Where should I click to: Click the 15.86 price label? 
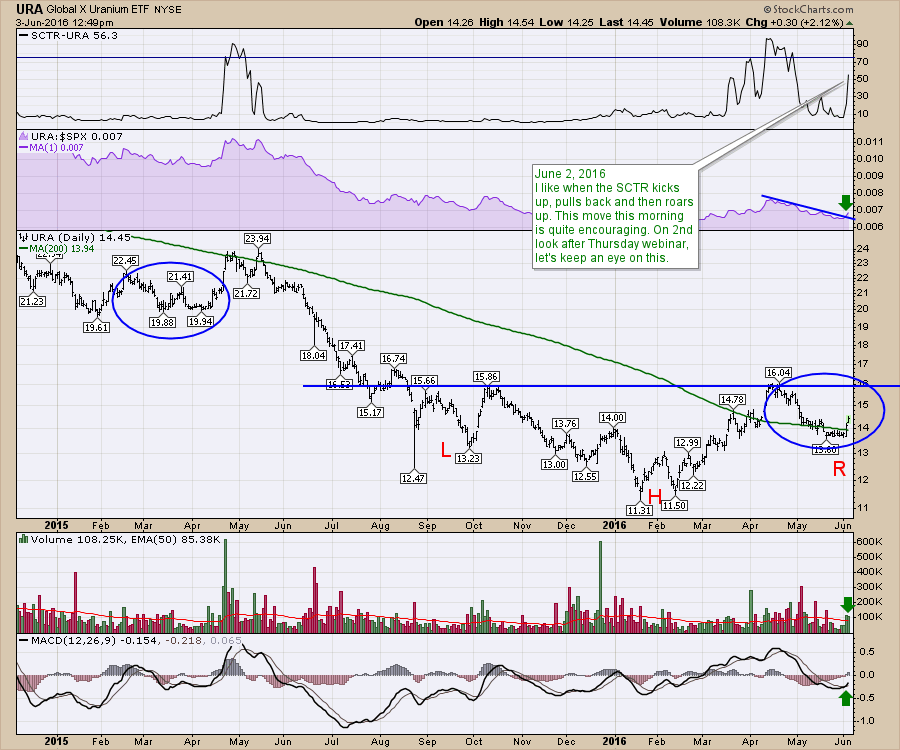click(x=486, y=376)
